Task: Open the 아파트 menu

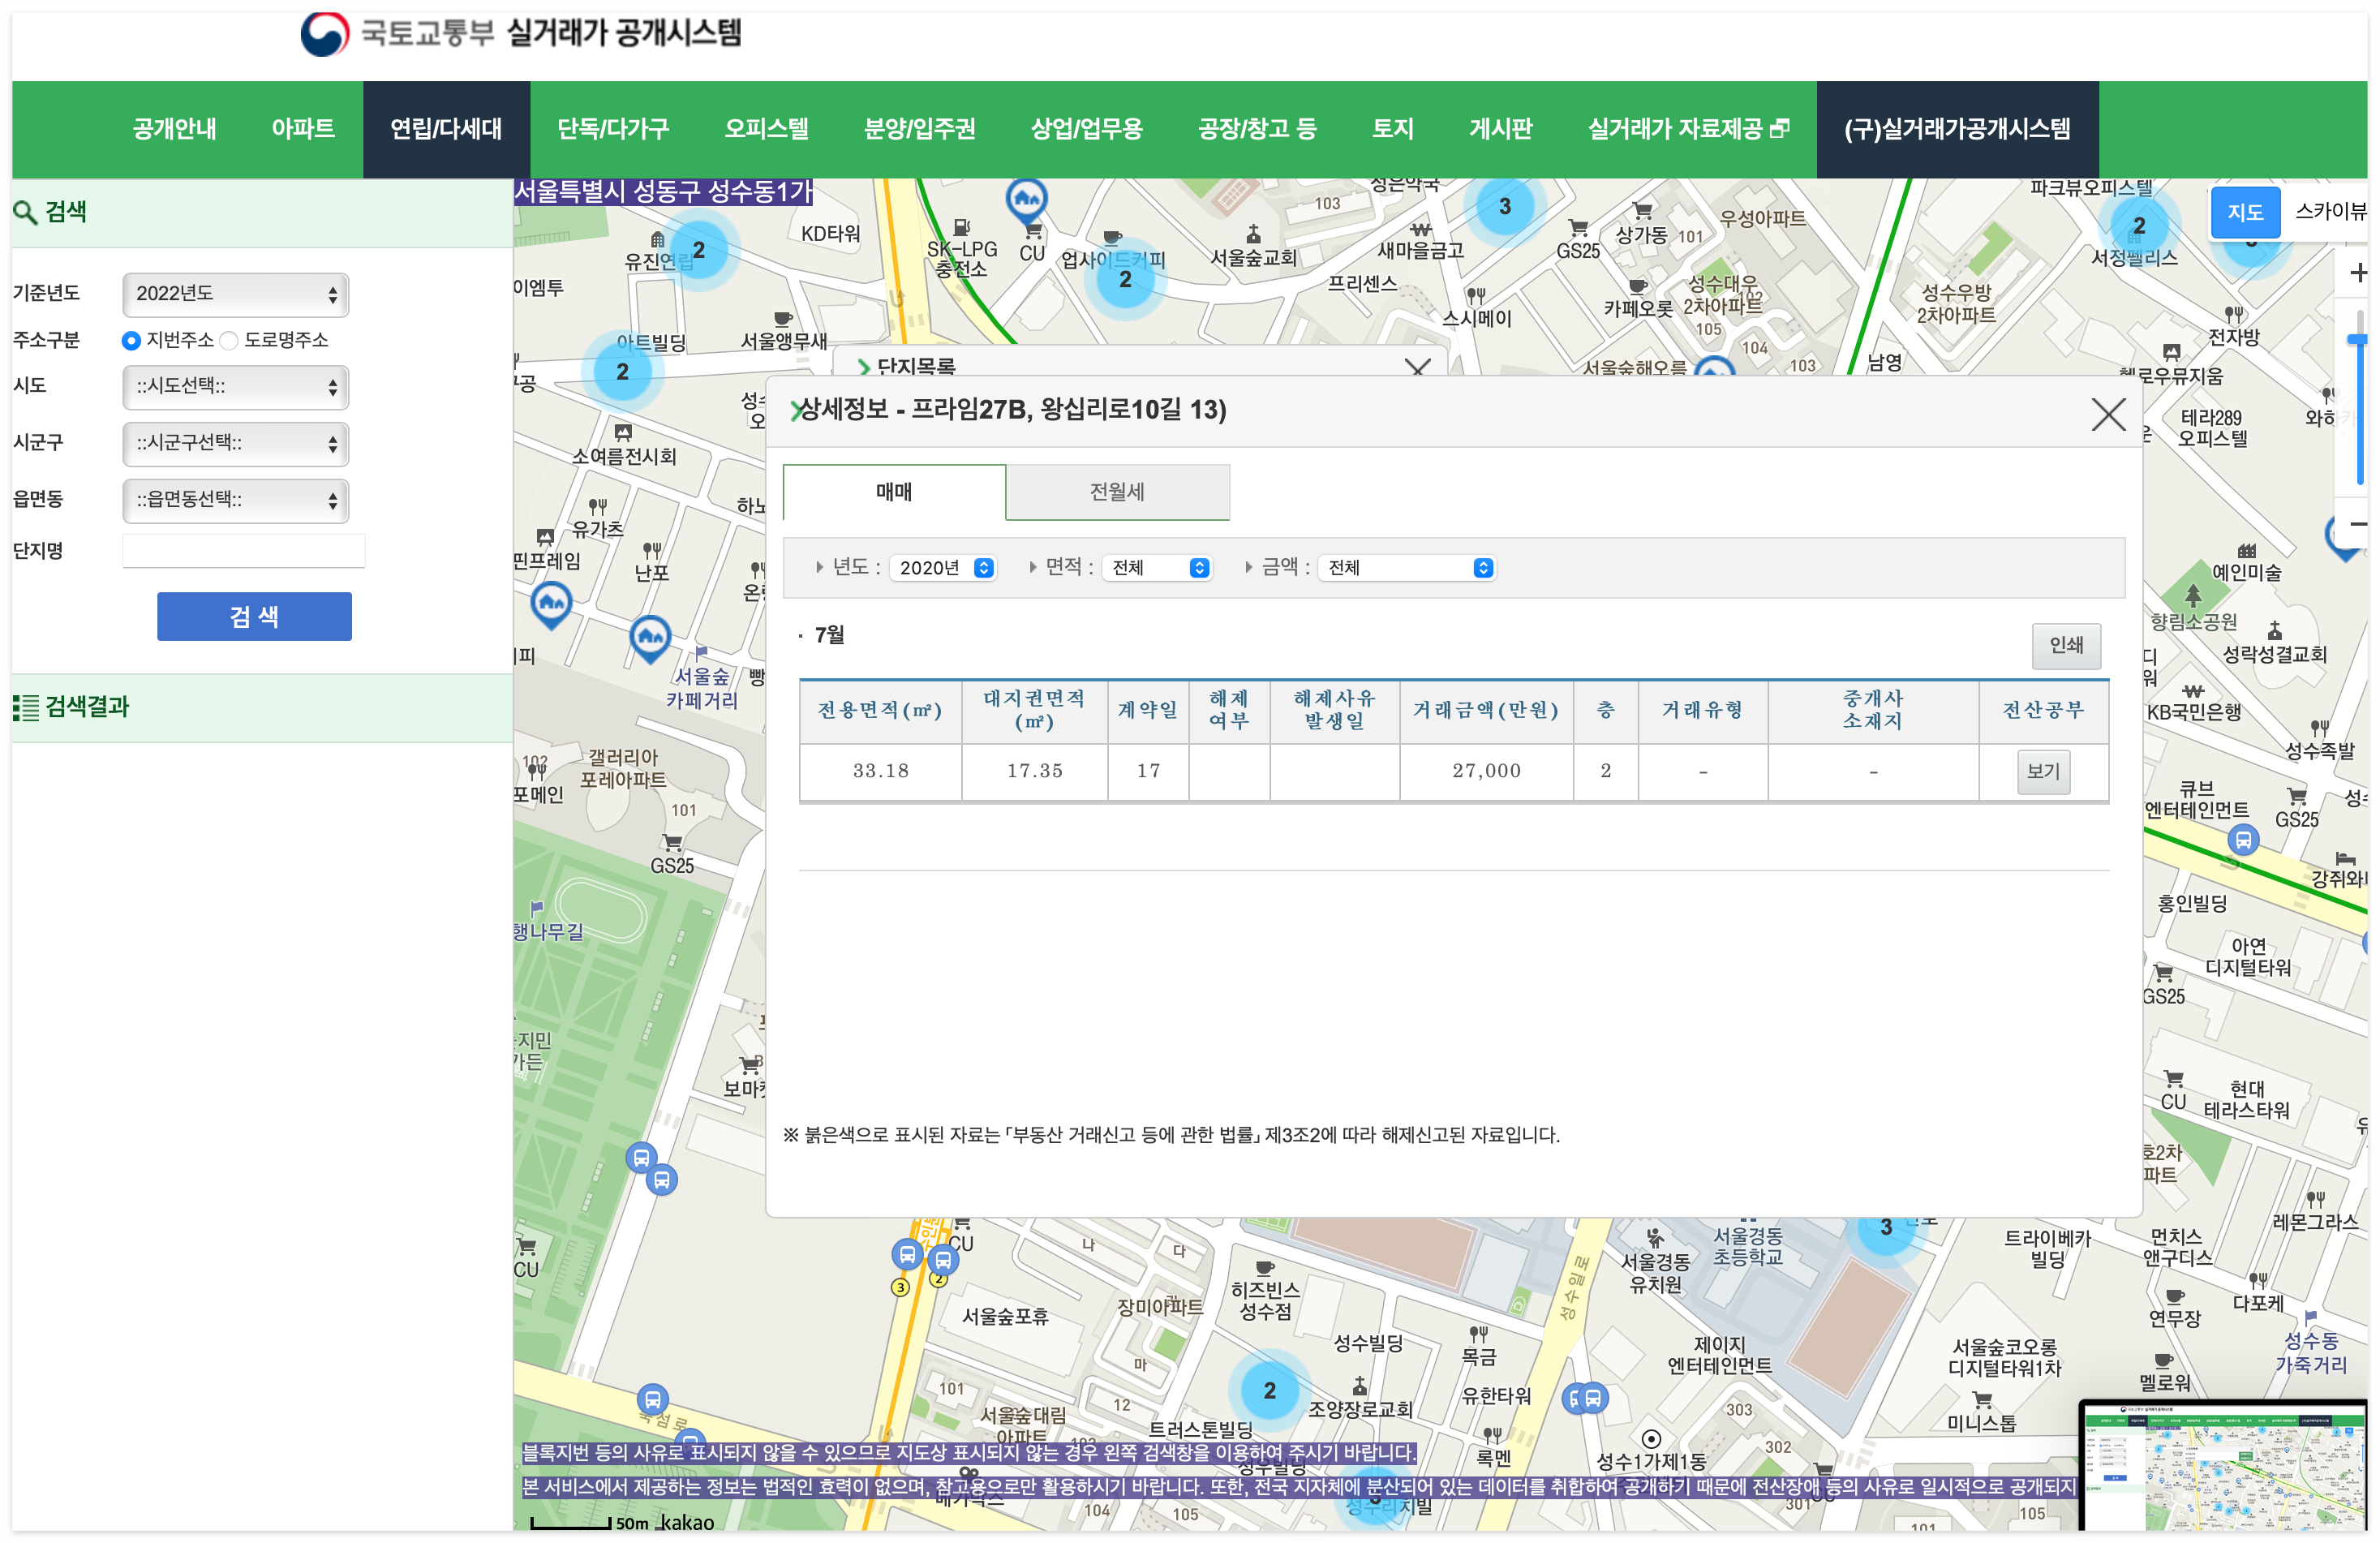Action: [303, 129]
